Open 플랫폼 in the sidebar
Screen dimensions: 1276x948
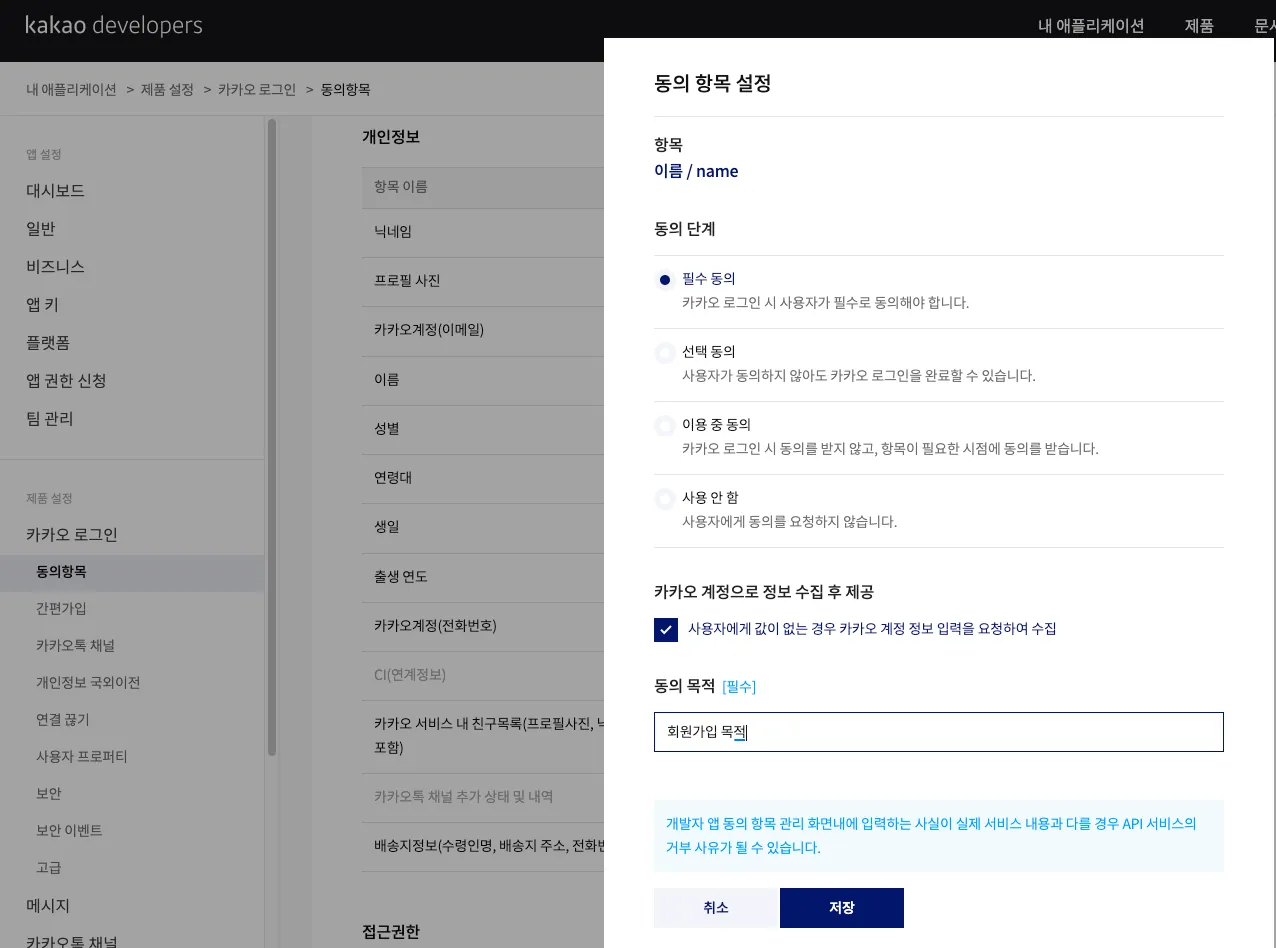pyautogui.click(x=48, y=343)
